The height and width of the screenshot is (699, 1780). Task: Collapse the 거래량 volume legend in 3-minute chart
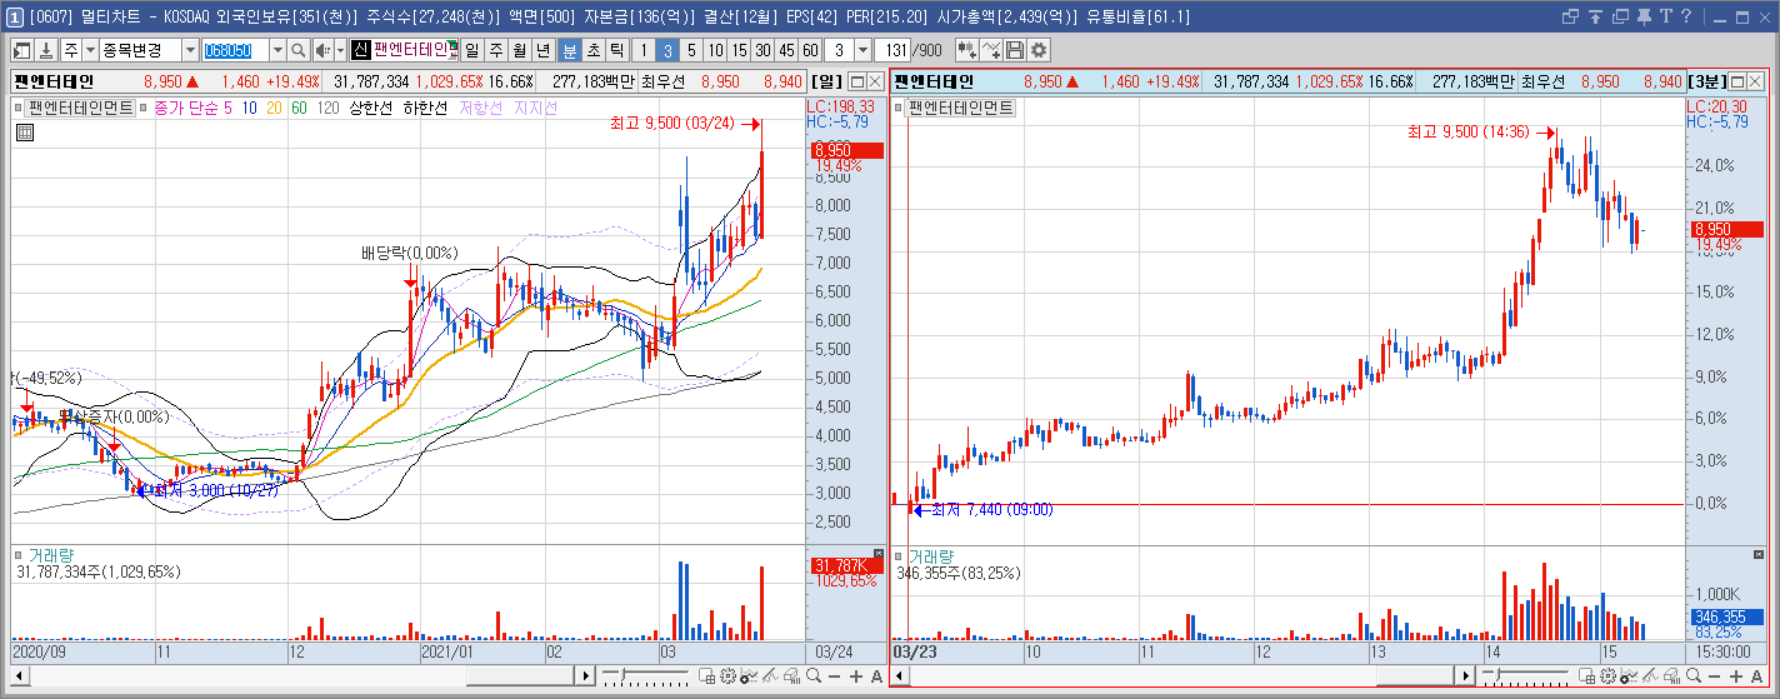tap(898, 556)
